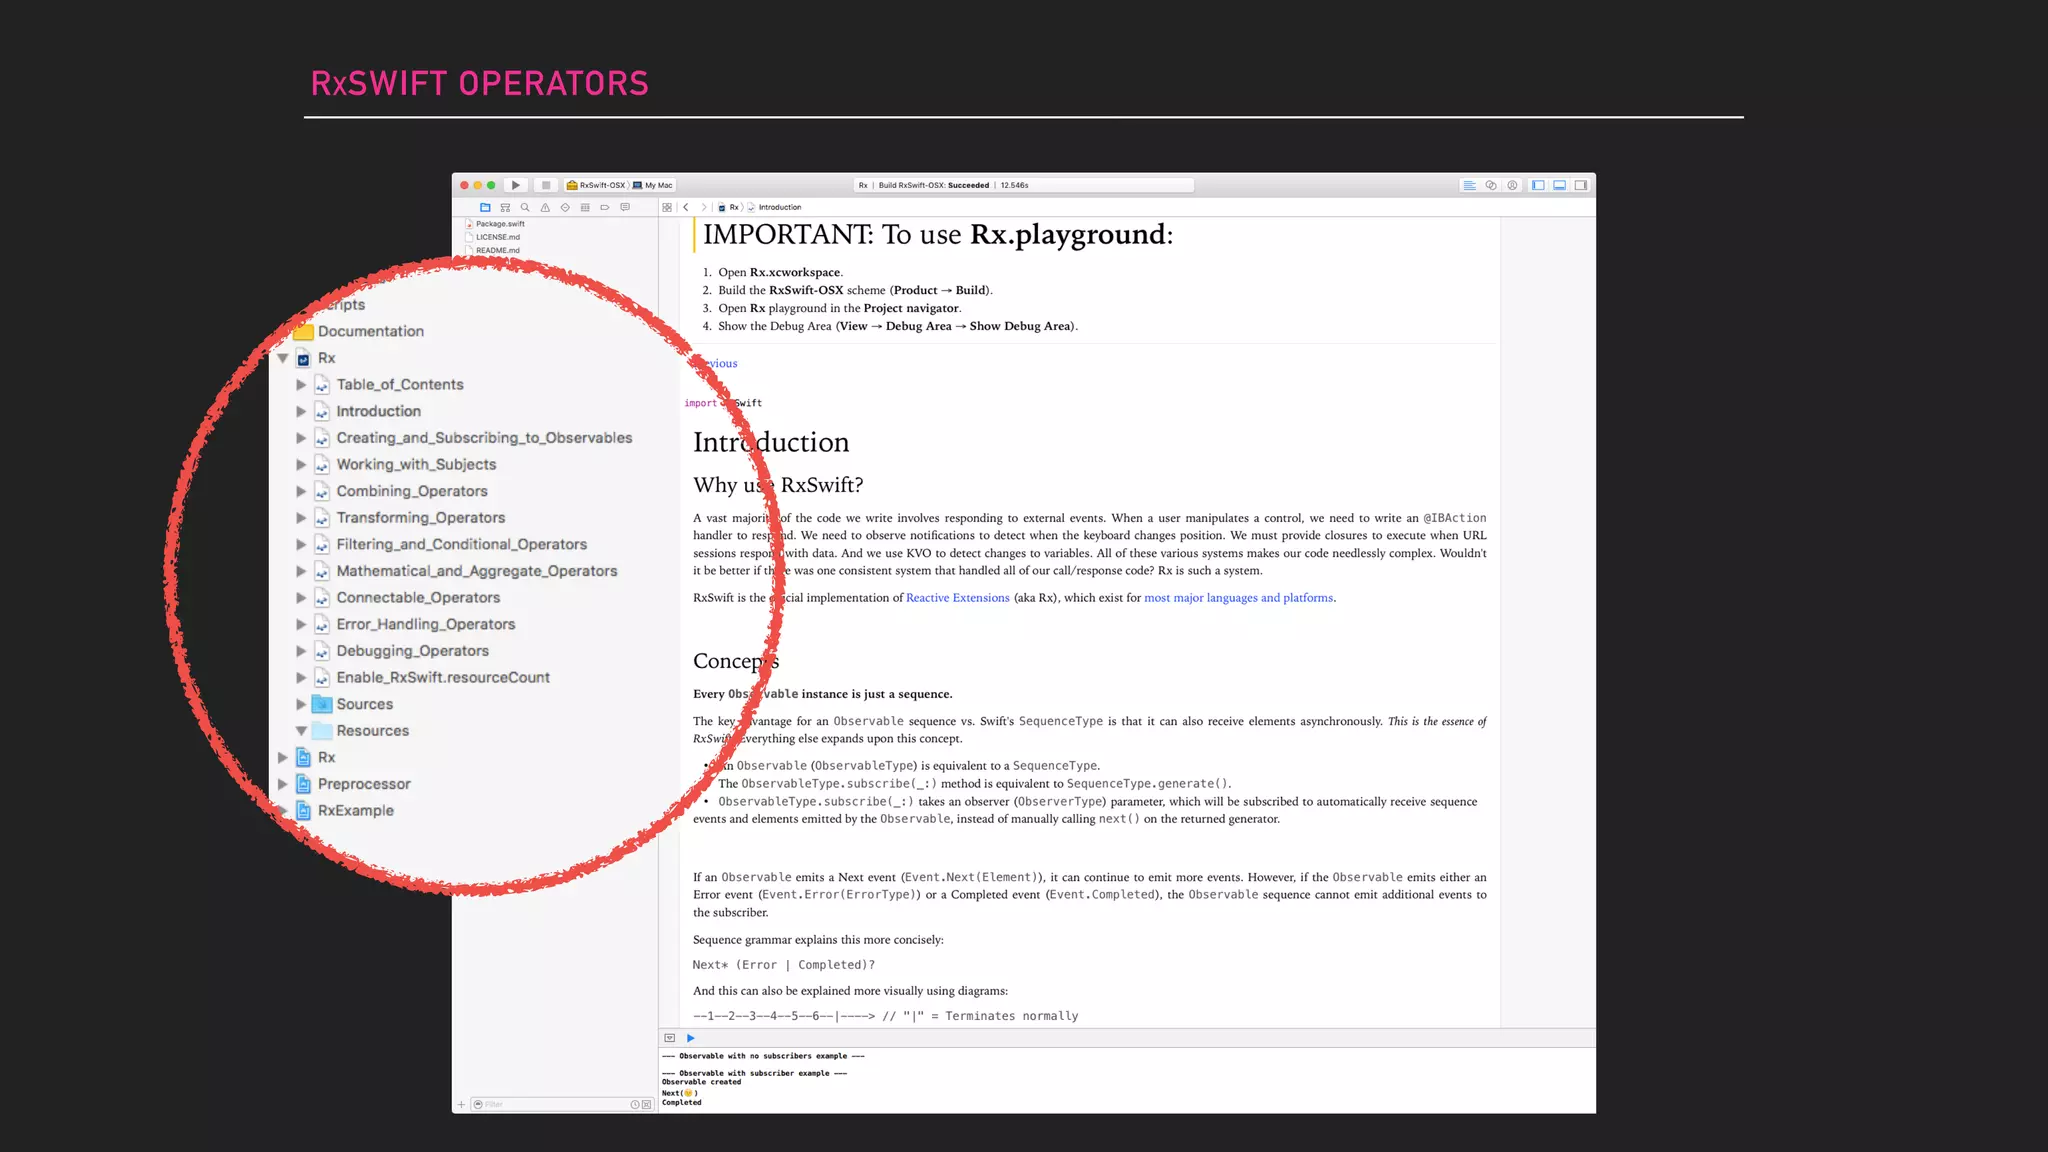This screenshot has height=1152, width=2048.
Task: Select Transforming_Operators in the navigator
Action: tap(420, 518)
